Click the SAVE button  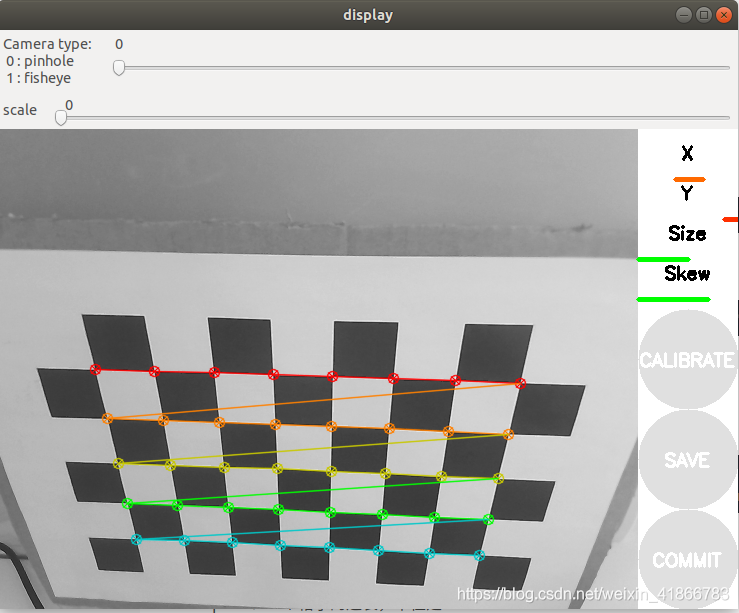pos(687,460)
